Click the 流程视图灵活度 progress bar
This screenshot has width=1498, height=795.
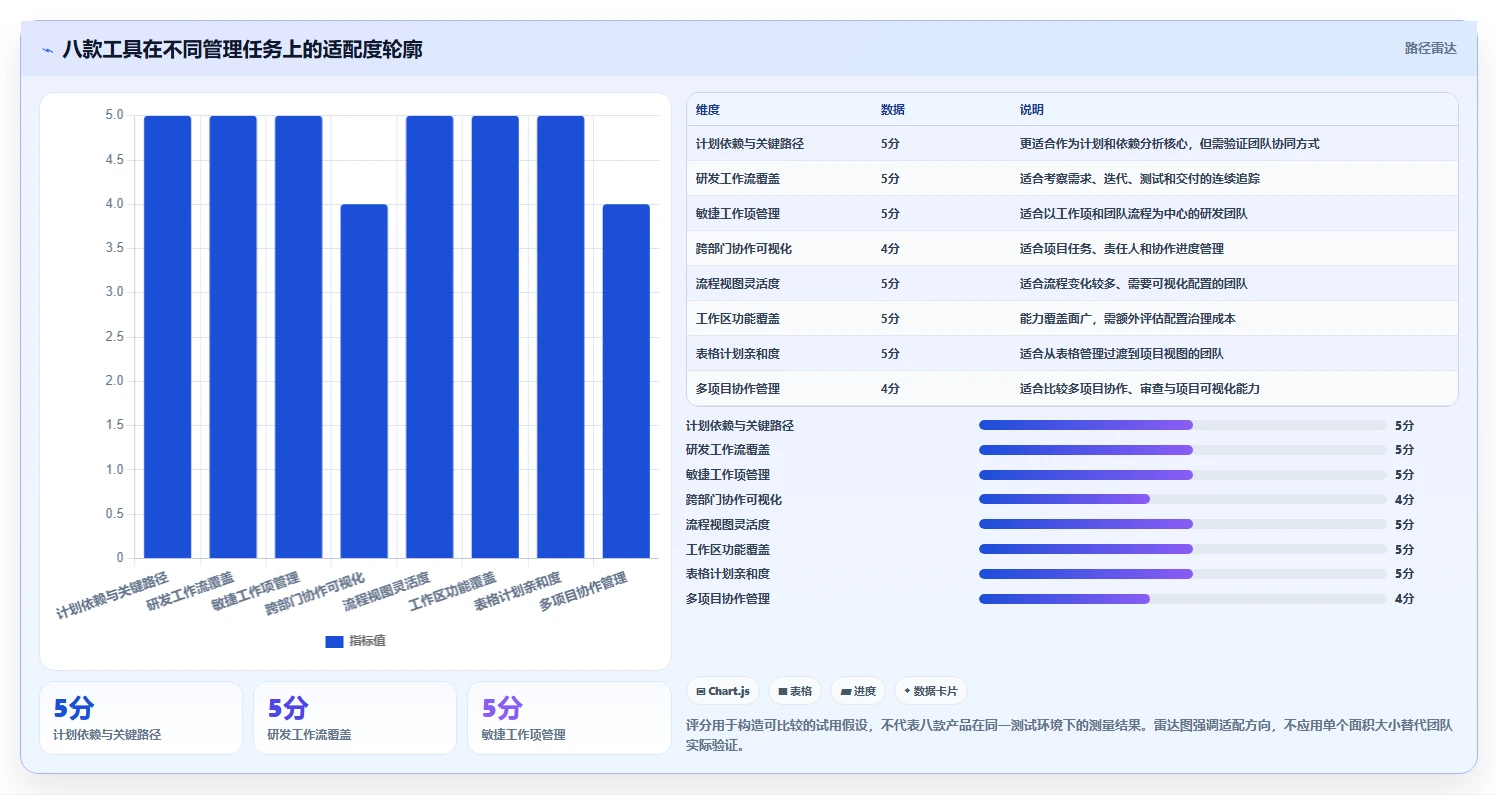coord(1183,524)
